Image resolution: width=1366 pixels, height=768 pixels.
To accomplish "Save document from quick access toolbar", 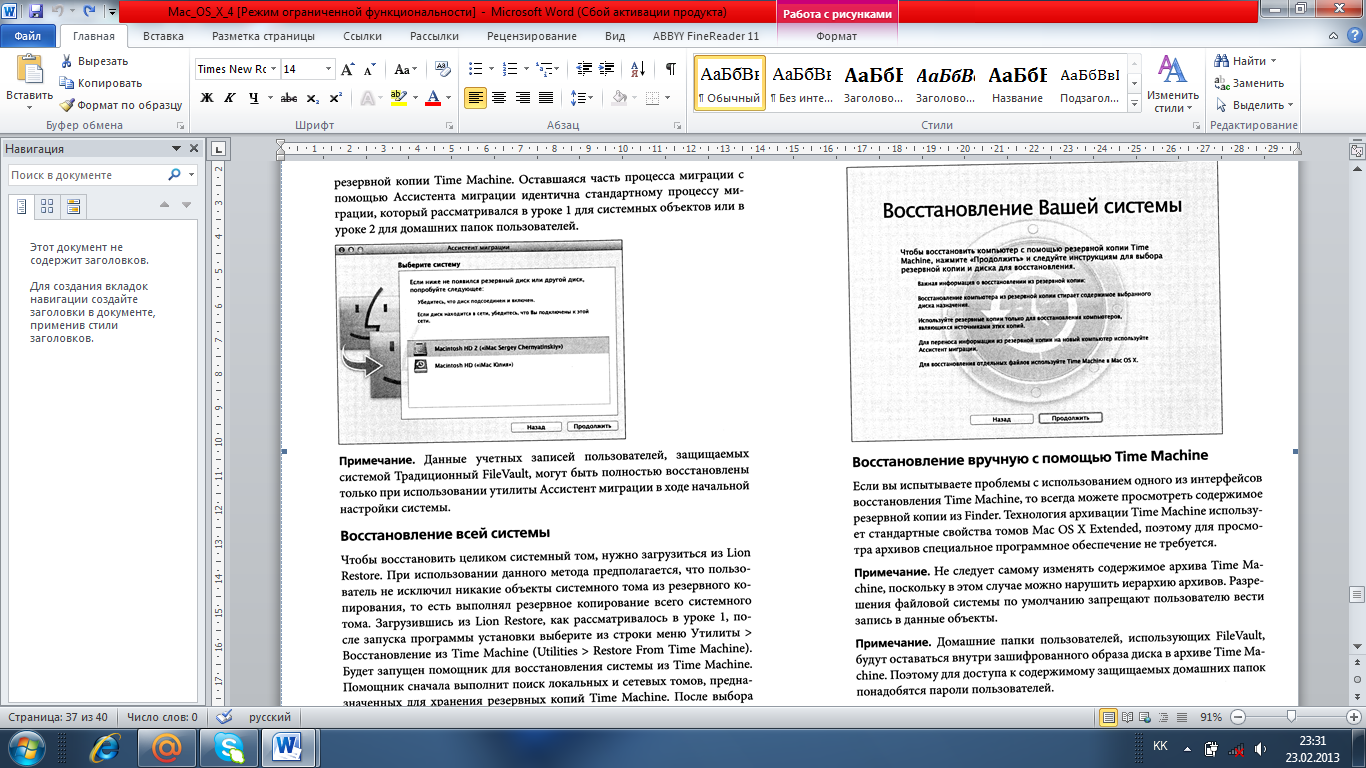I will pyautogui.click(x=36, y=12).
